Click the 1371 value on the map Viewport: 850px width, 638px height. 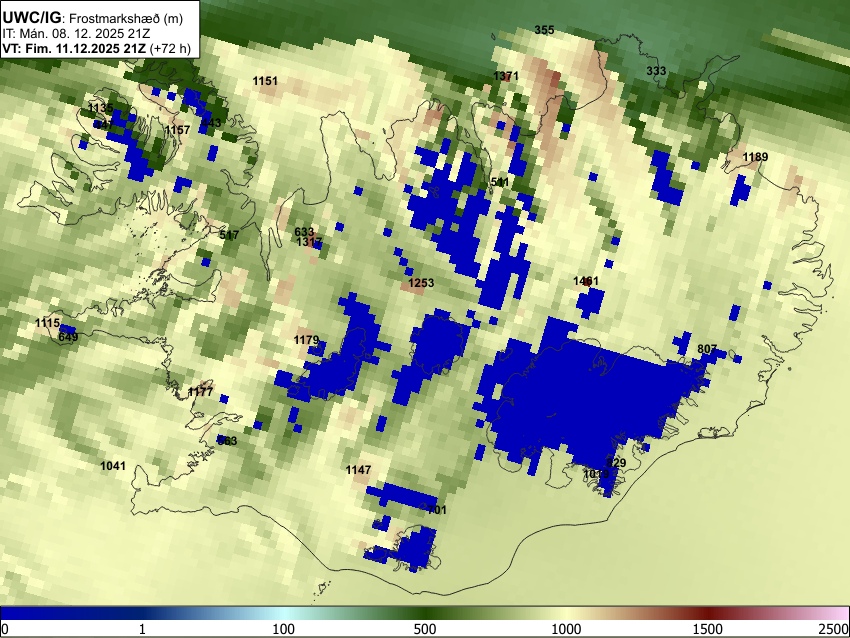tap(506, 76)
